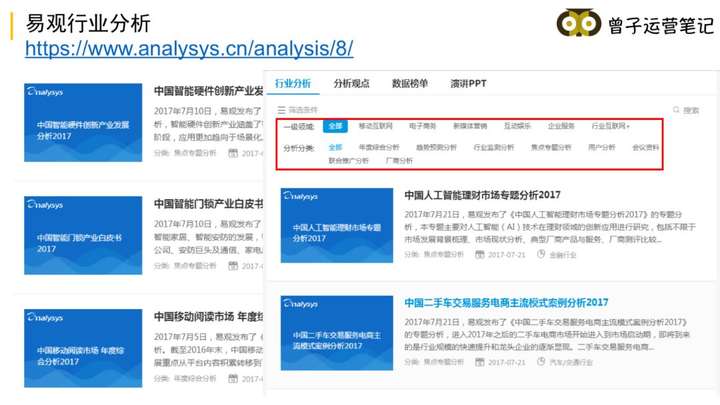
Task: Filter by 趋势预测分析 category
Action: click(x=436, y=147)
